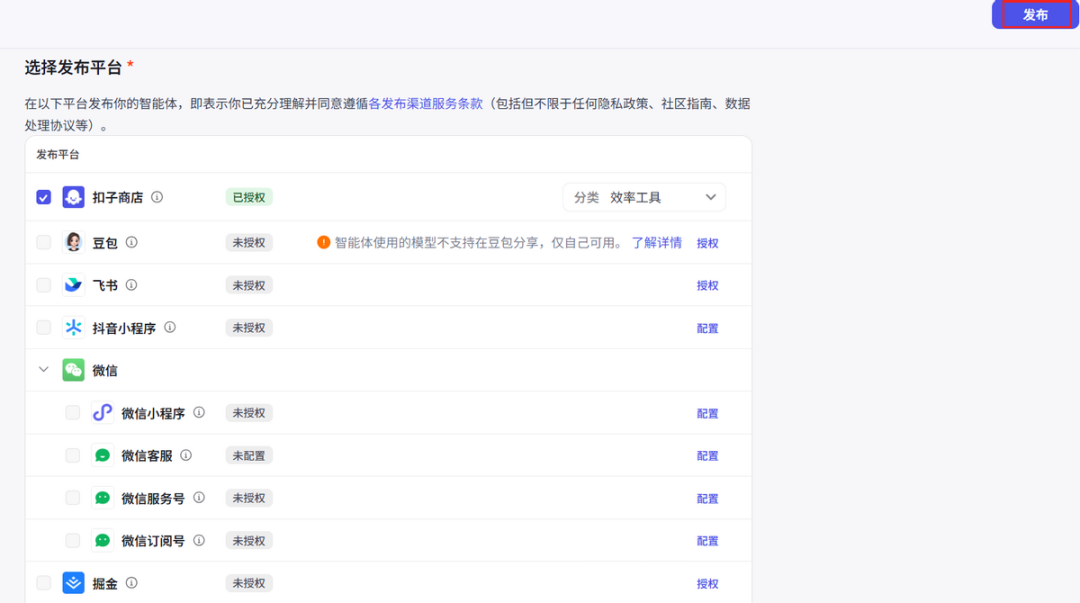Check the 微信订阅号 checkbox
1080x603 pixels.
pyautogui.click(x=72, y=540)
